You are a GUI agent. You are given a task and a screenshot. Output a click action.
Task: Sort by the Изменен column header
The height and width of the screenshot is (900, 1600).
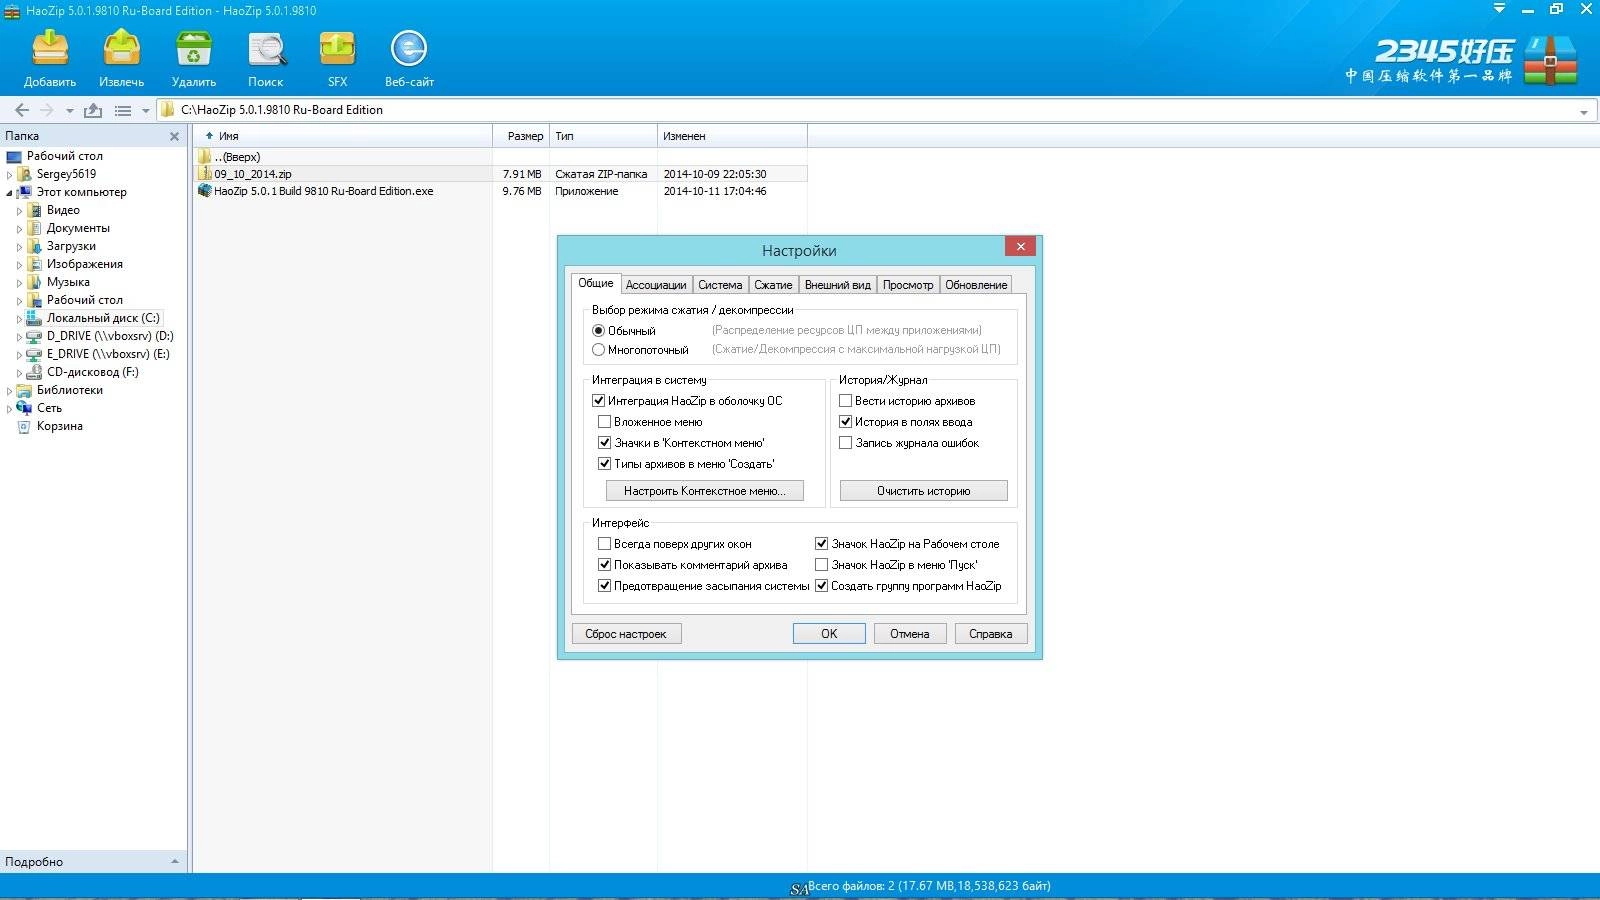pos(732,136)
